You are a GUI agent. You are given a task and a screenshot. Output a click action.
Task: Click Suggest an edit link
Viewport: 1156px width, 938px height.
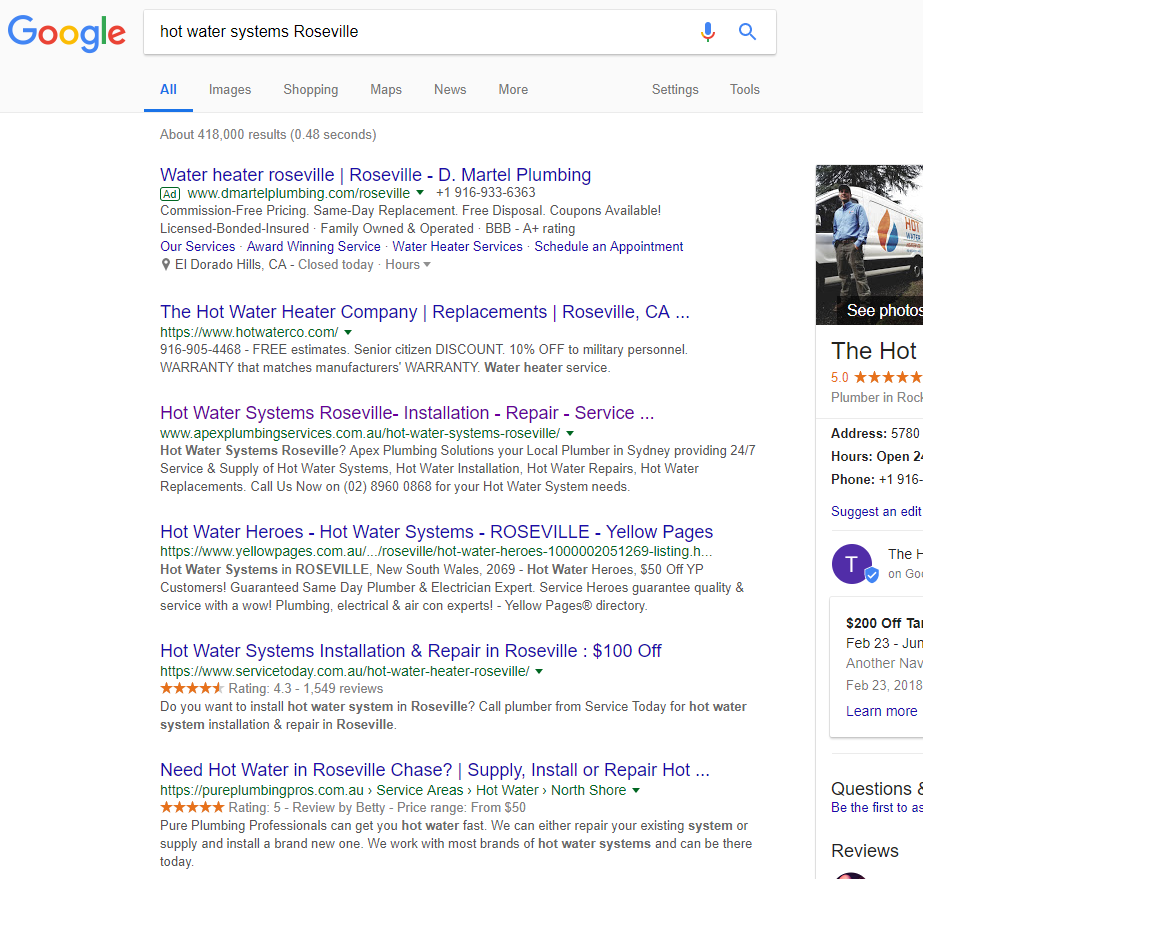(876, 512)
